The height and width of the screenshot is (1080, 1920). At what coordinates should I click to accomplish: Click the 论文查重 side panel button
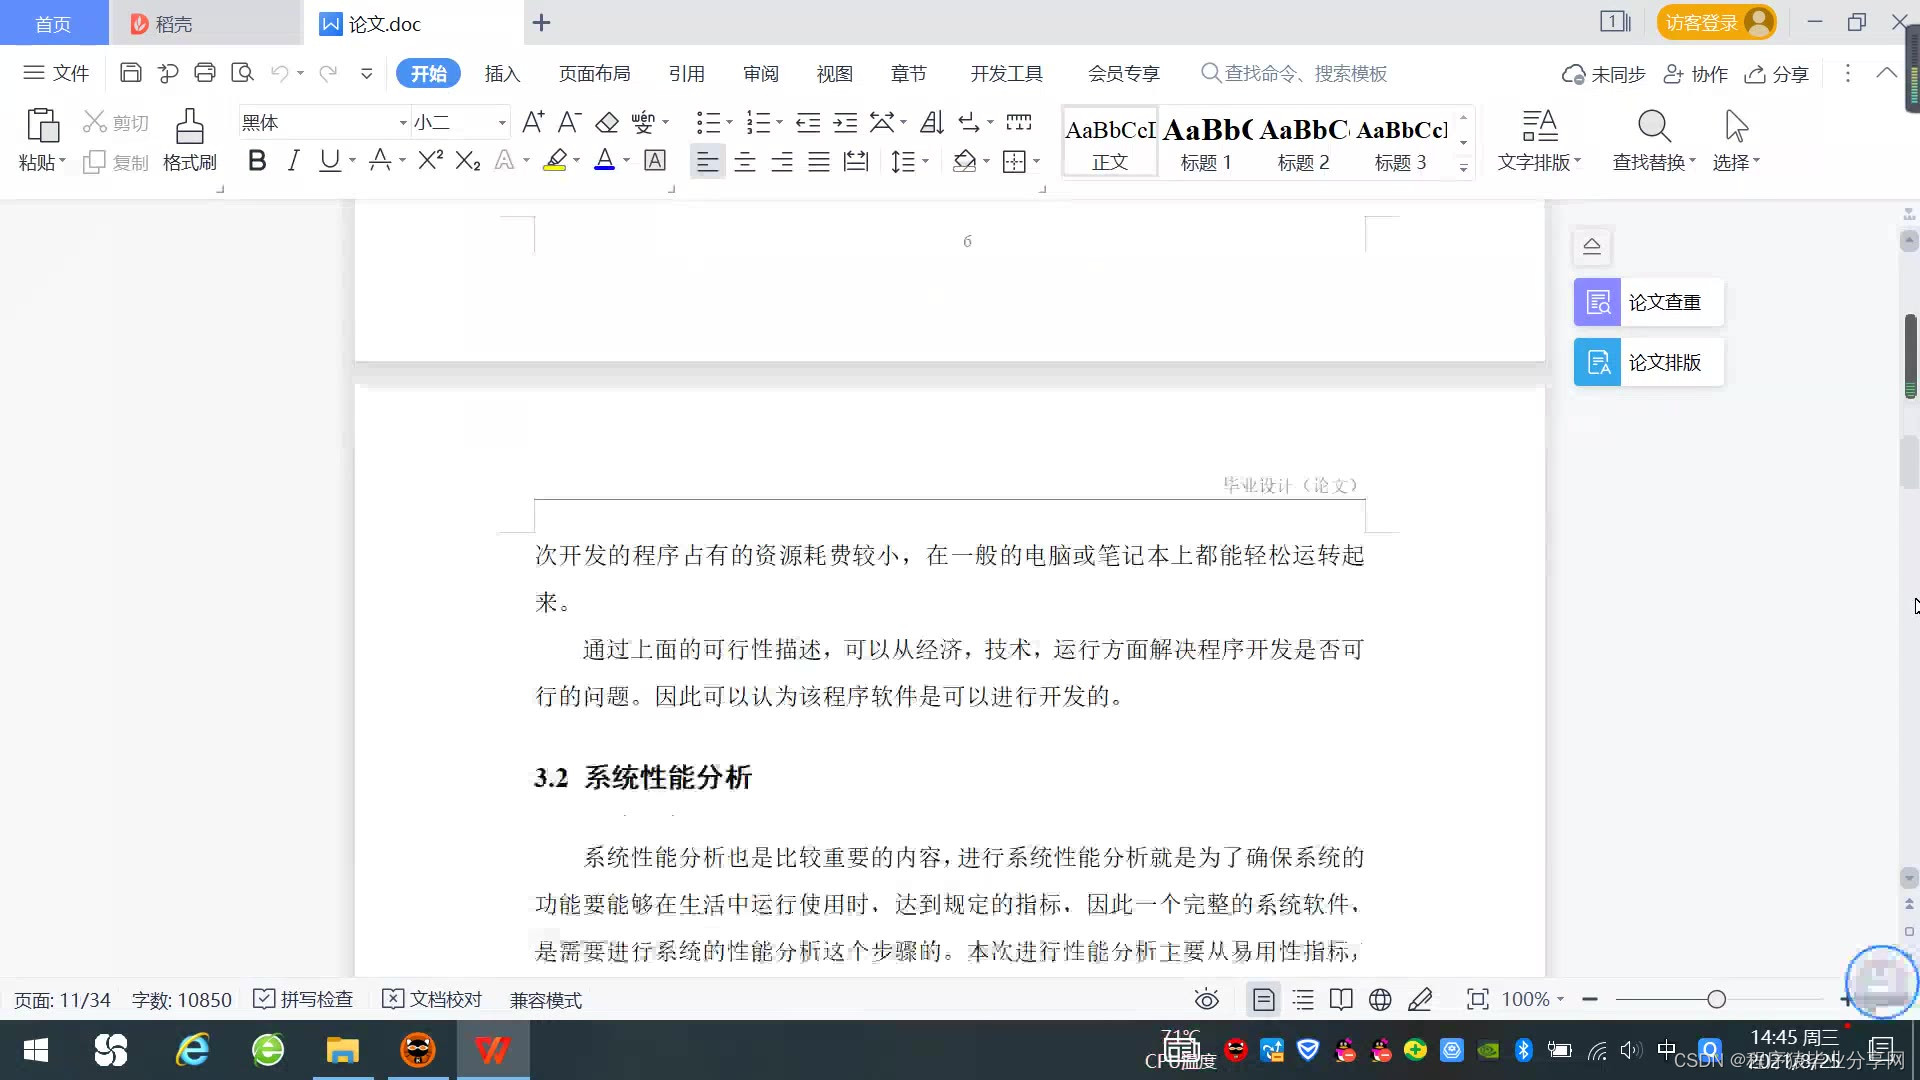(x=1648, y=302)
